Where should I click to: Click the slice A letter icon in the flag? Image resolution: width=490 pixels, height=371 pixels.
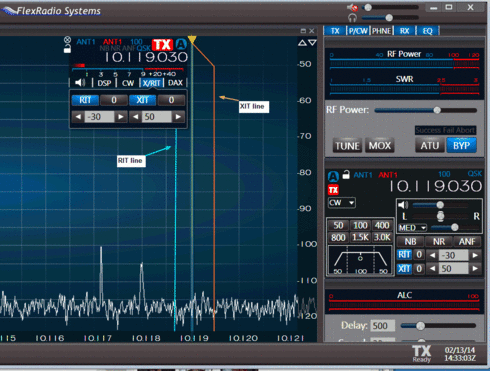point(181,44)
